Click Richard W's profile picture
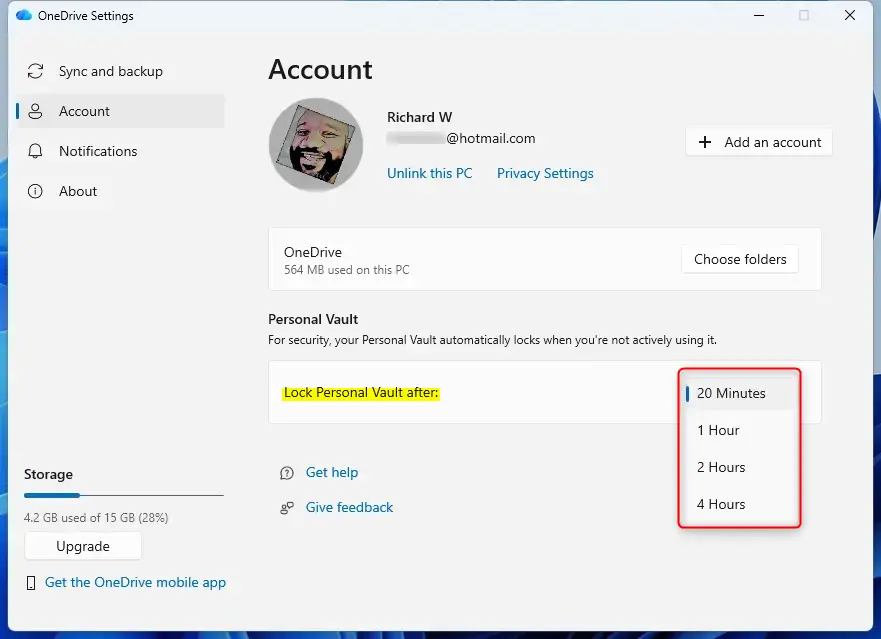 [x=316, y=145]
